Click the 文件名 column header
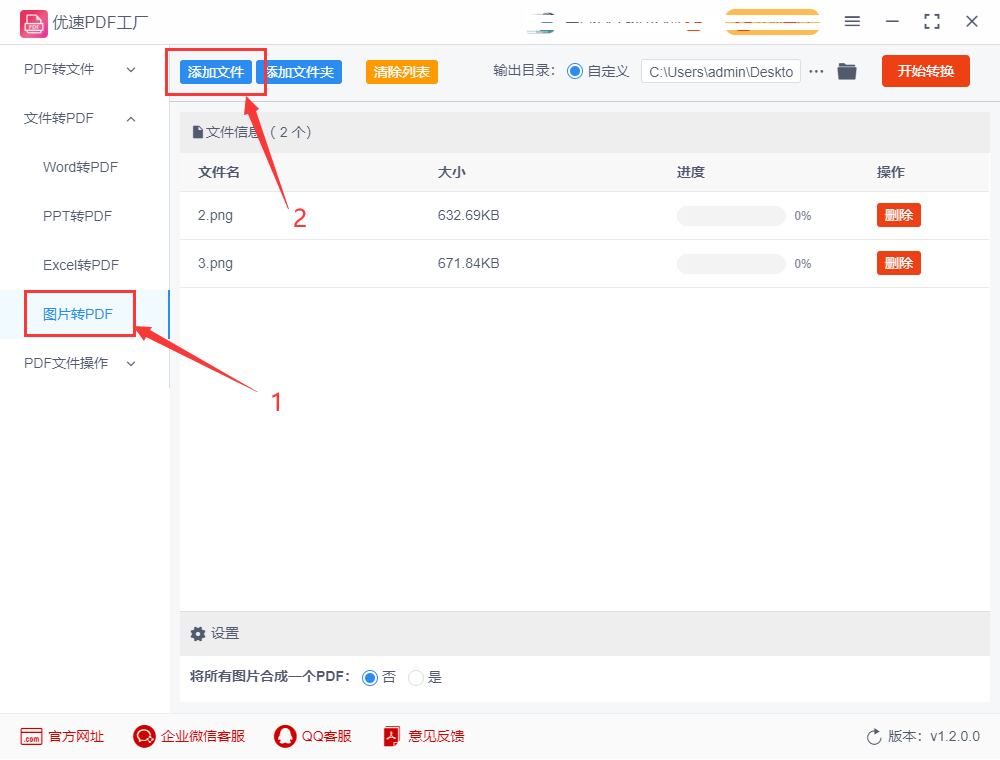1000x760 pixels. (x=219, y=172)
